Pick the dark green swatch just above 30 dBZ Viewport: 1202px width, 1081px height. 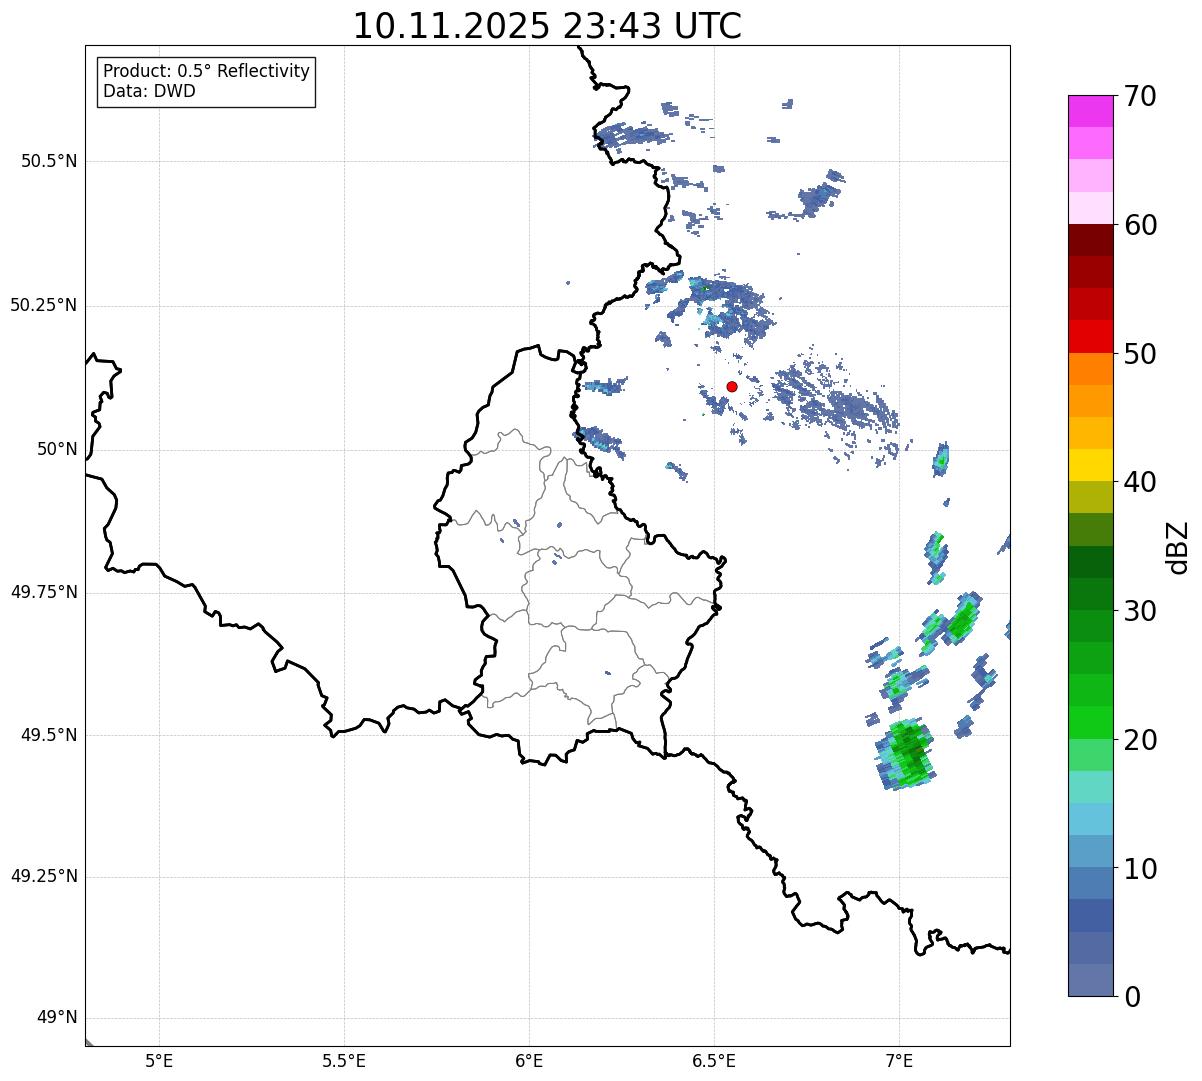[x=1091, y=594]
